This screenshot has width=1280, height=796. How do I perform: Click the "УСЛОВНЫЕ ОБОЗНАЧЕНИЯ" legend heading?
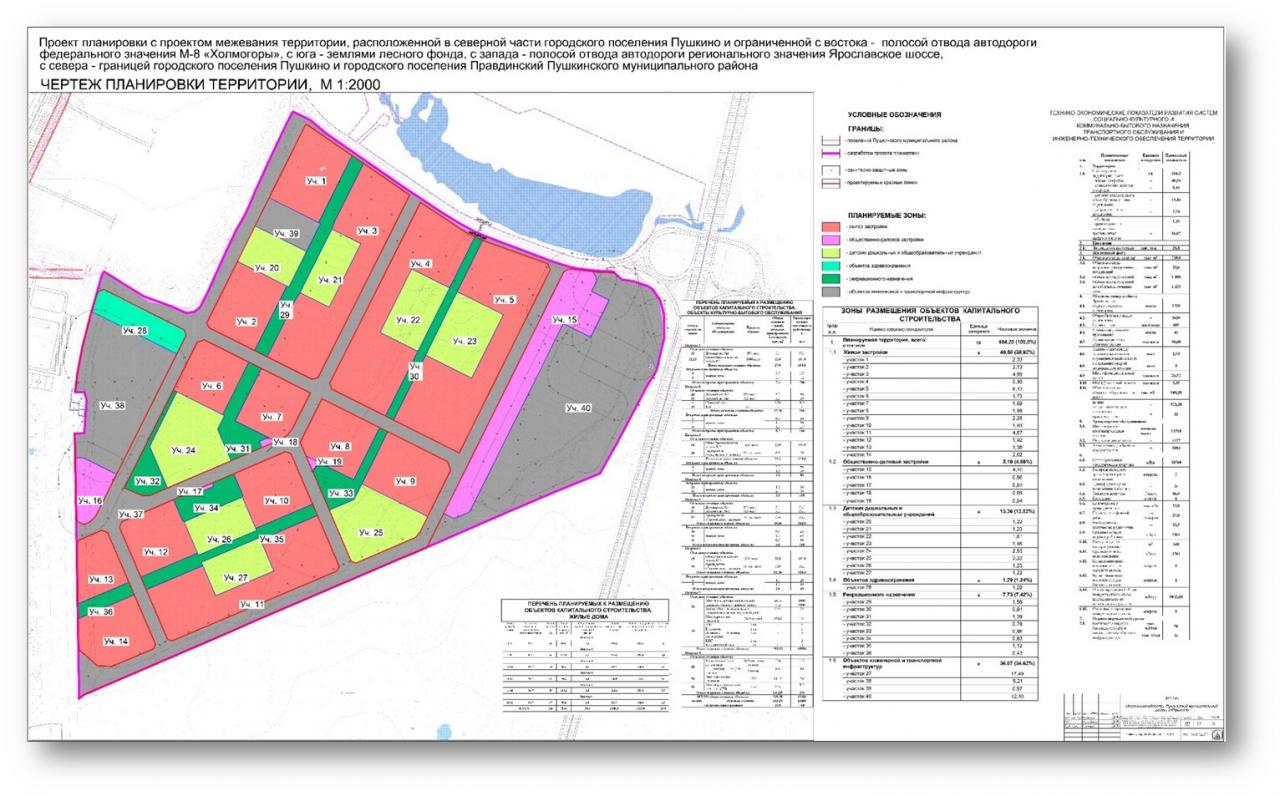coord(894,115)
